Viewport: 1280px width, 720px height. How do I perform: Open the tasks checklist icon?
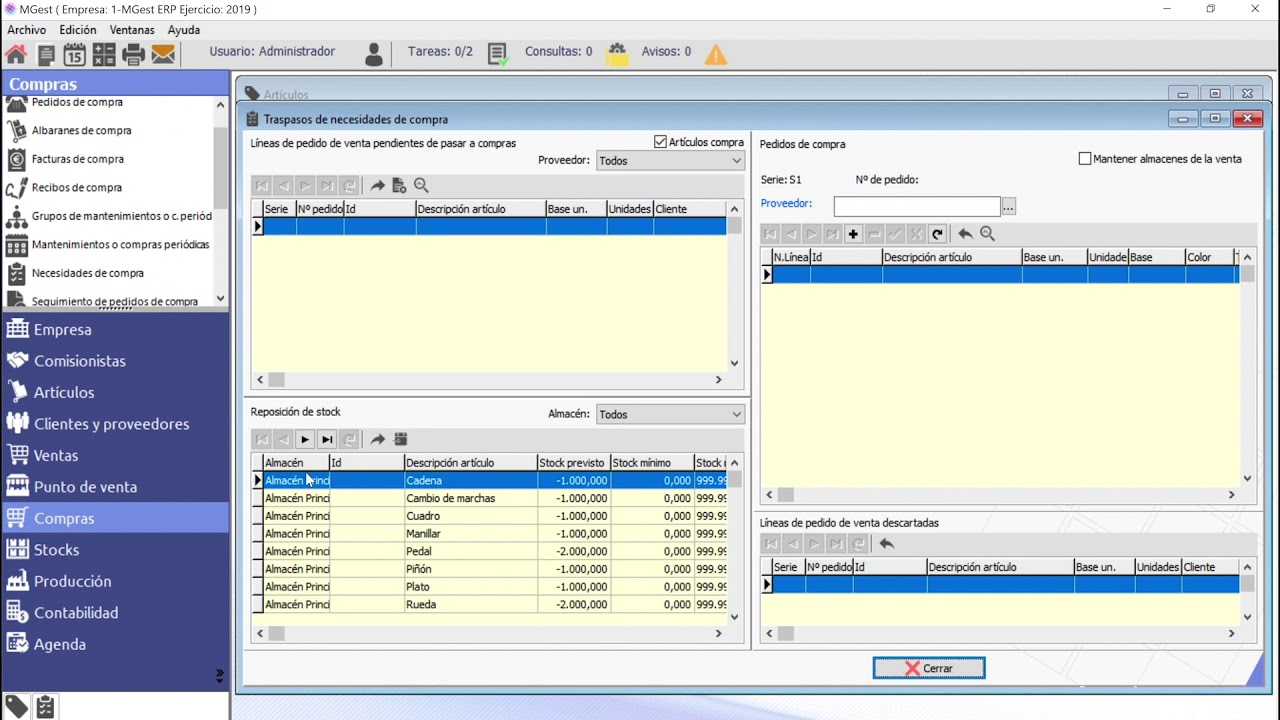pos(498,54)
